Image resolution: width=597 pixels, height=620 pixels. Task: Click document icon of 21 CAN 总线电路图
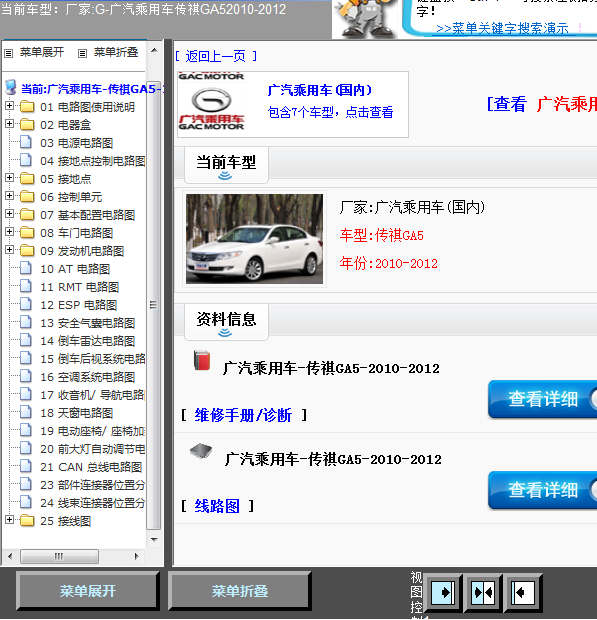click(26, 466)
